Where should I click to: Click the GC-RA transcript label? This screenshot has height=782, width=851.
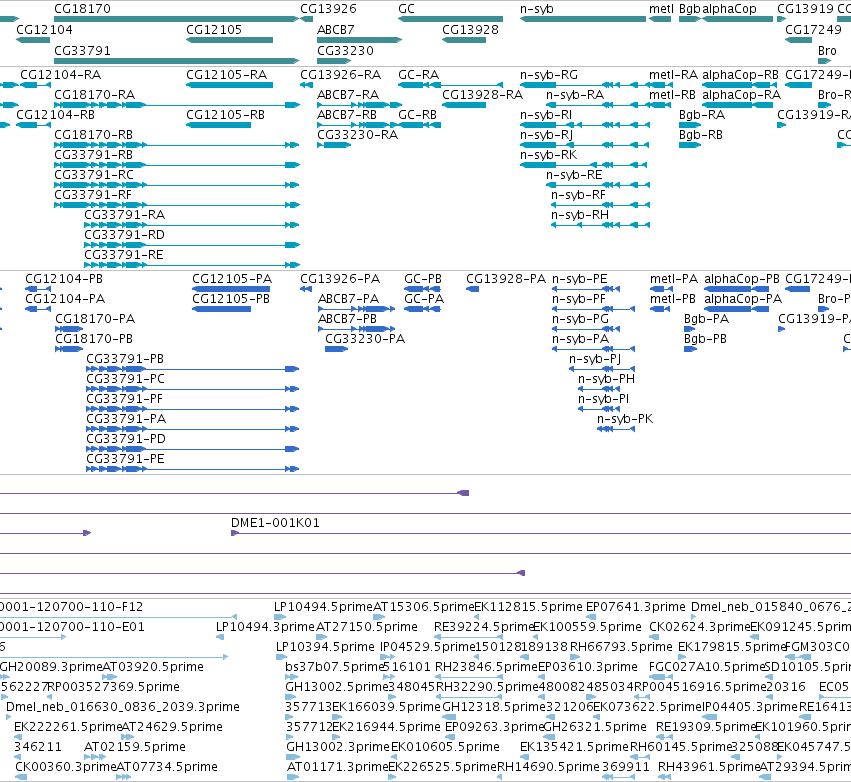pos(418,75)
